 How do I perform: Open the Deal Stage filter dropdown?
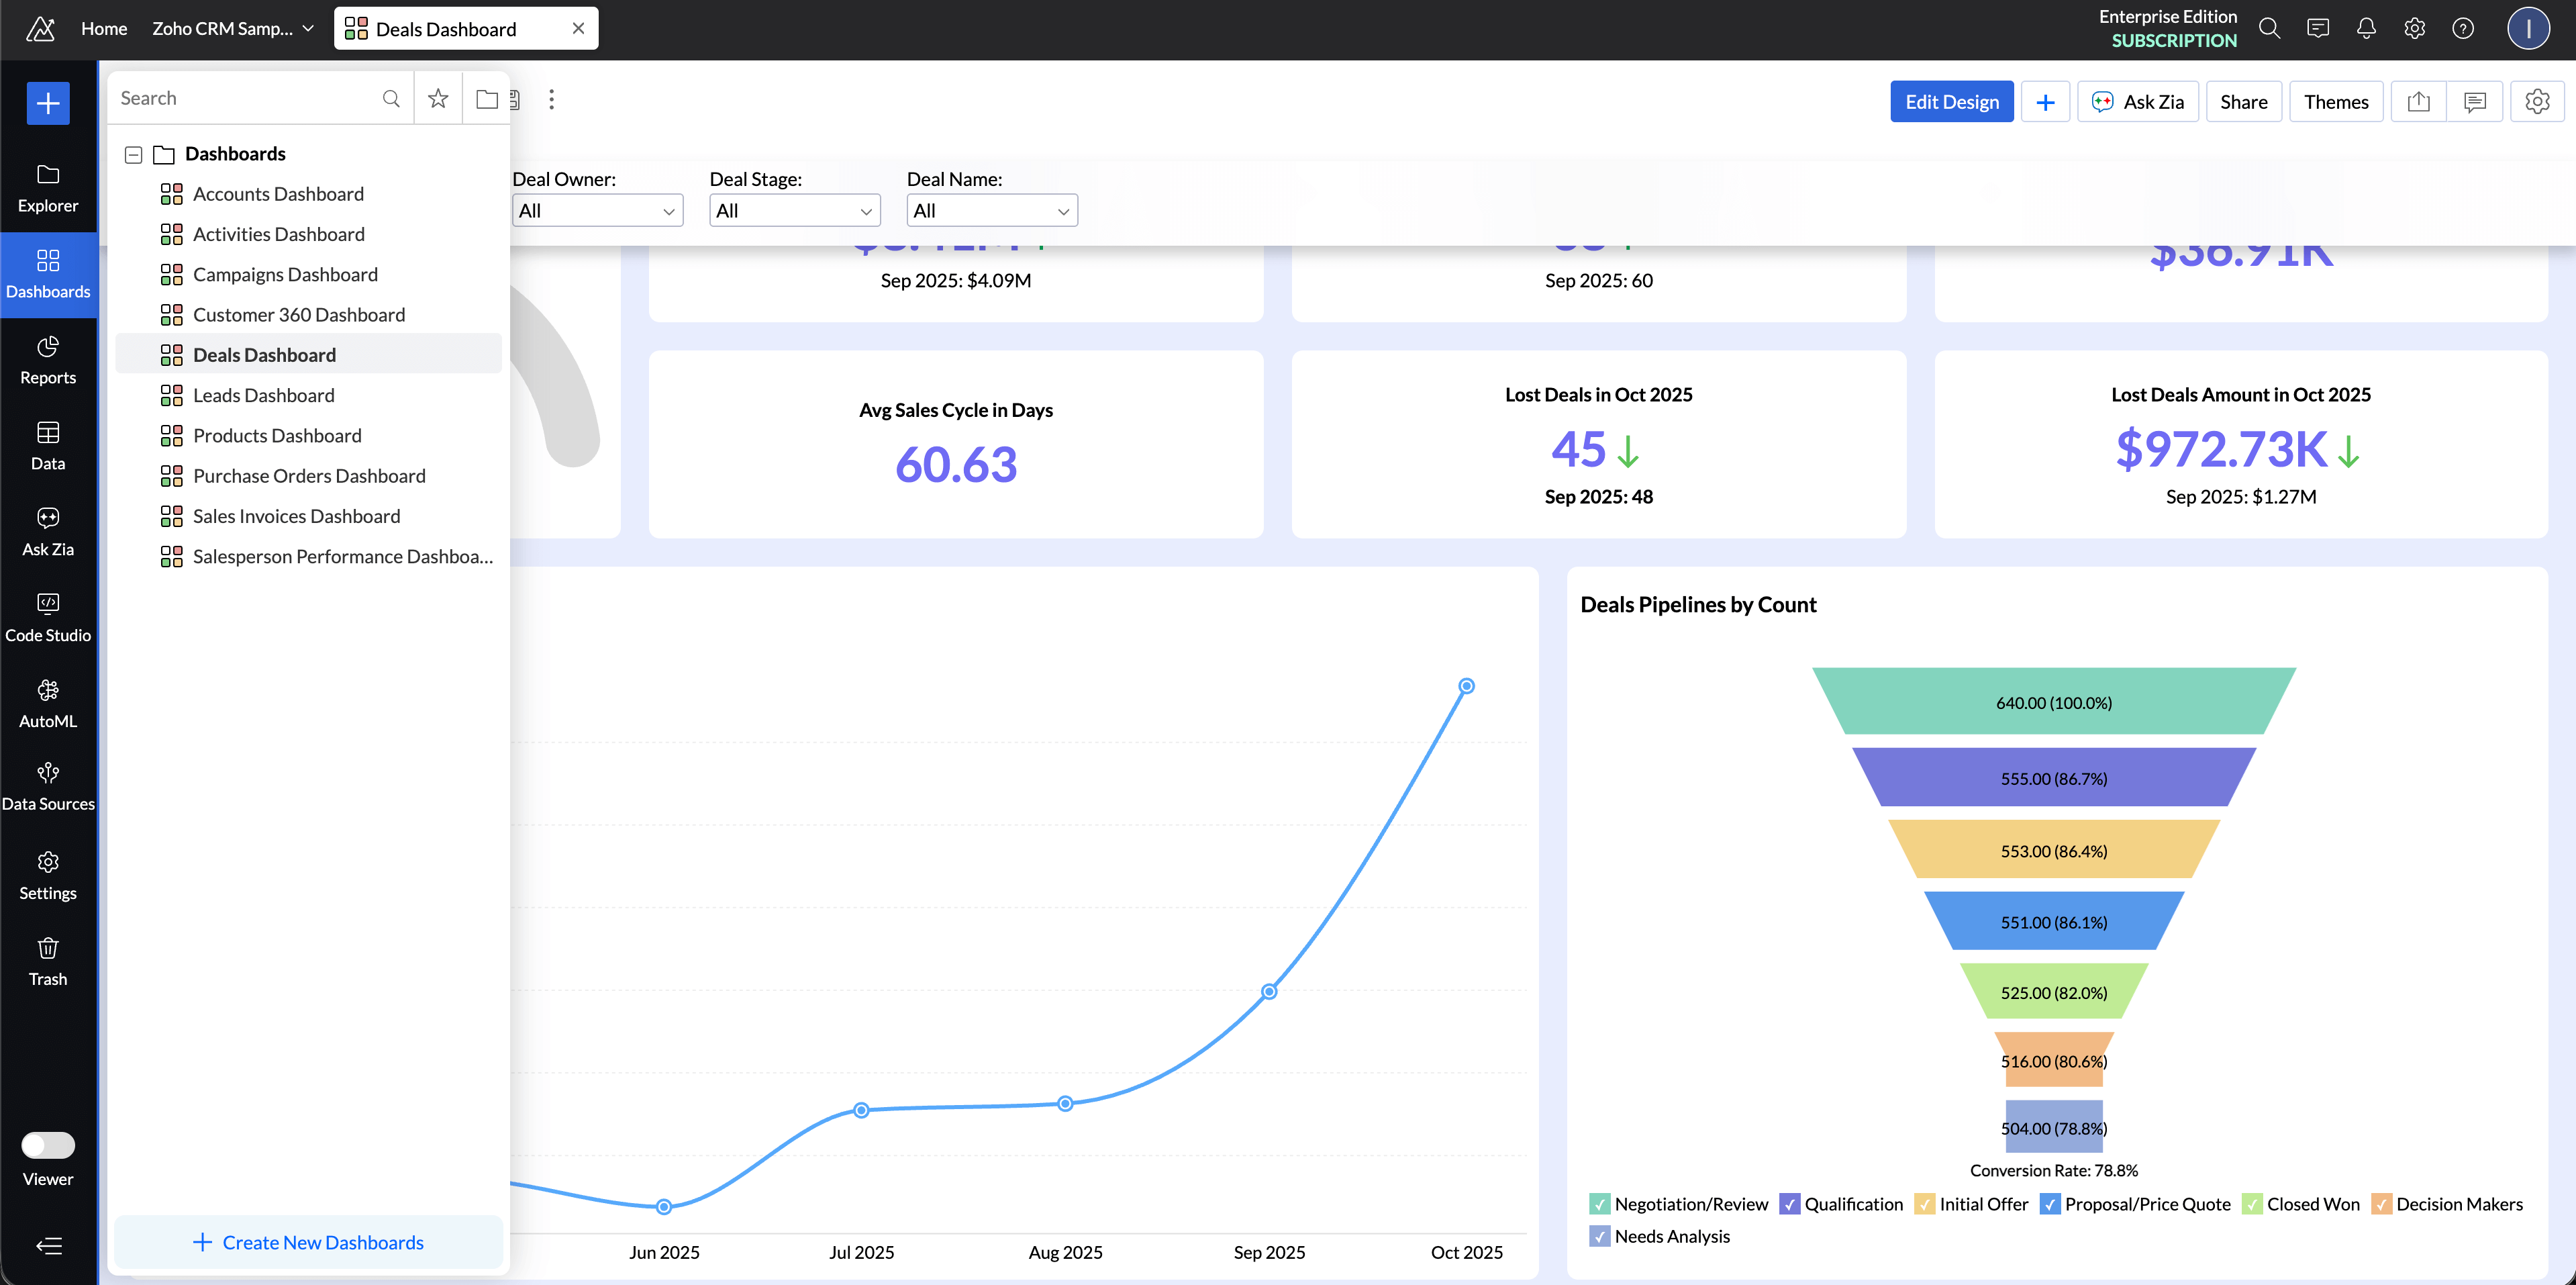tap(794, 210)
